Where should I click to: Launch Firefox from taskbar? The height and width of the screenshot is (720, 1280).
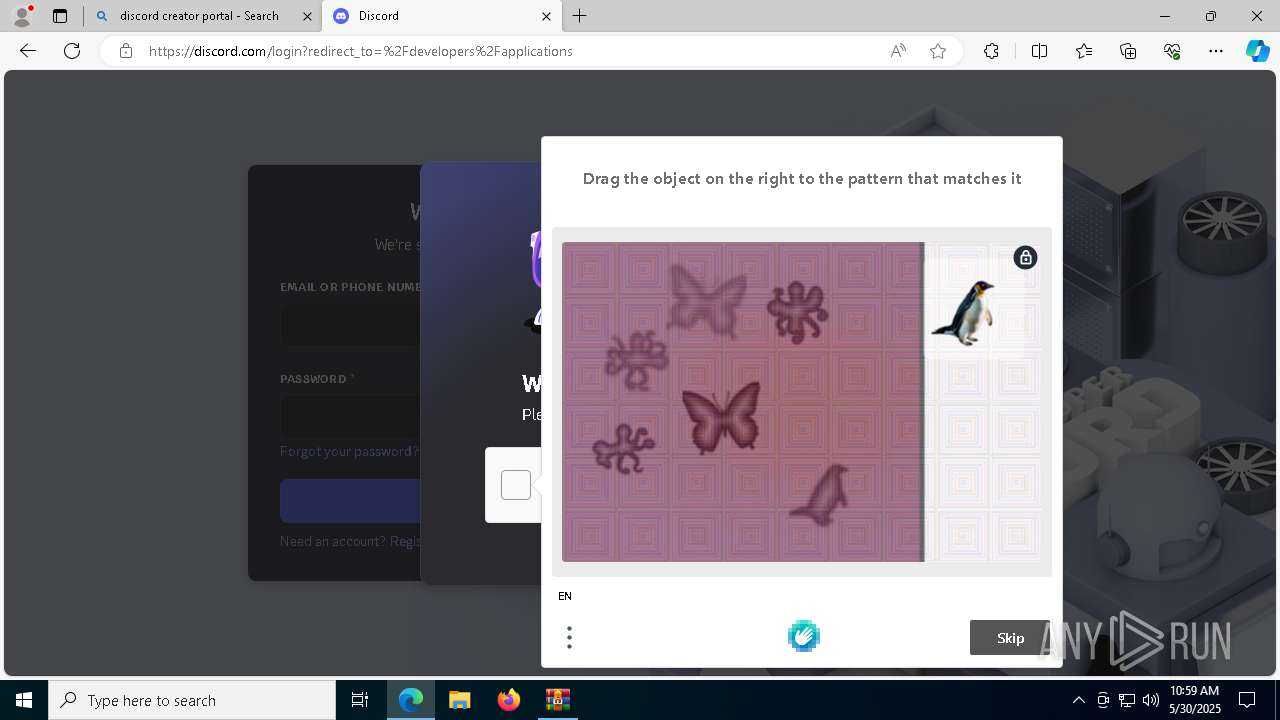(508, 700)
